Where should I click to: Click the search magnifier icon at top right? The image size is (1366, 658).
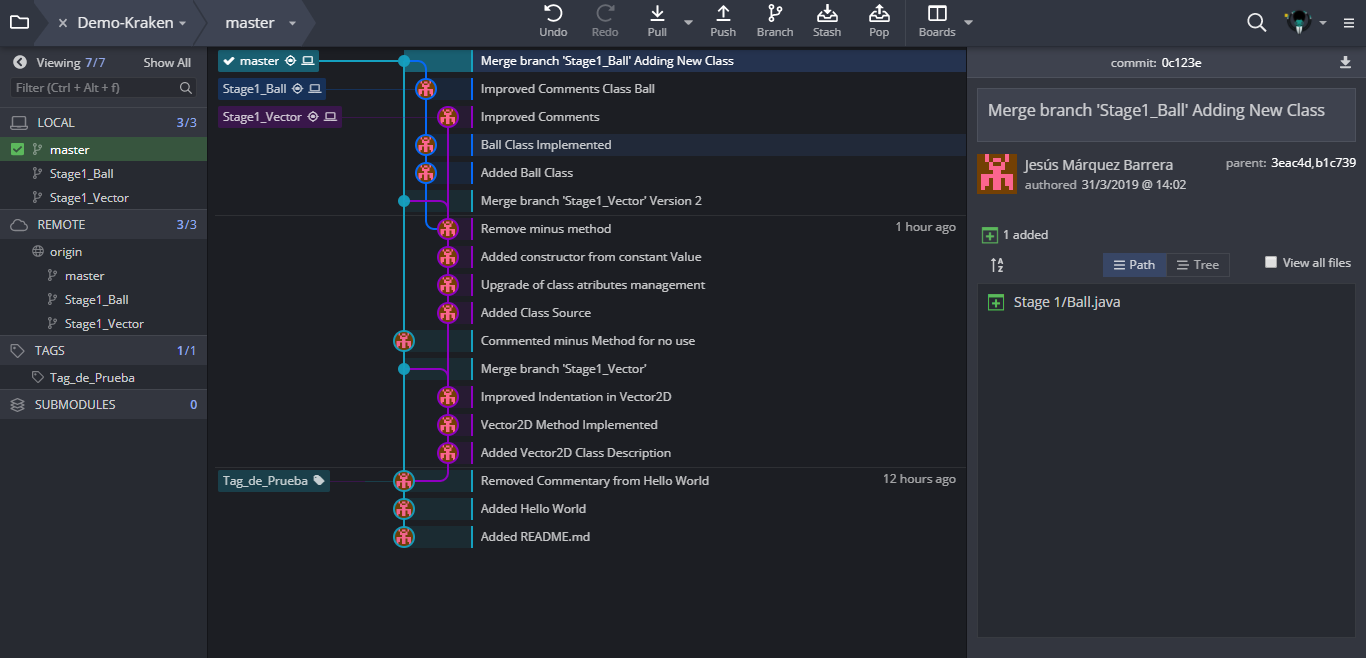tap(1257, 22)
